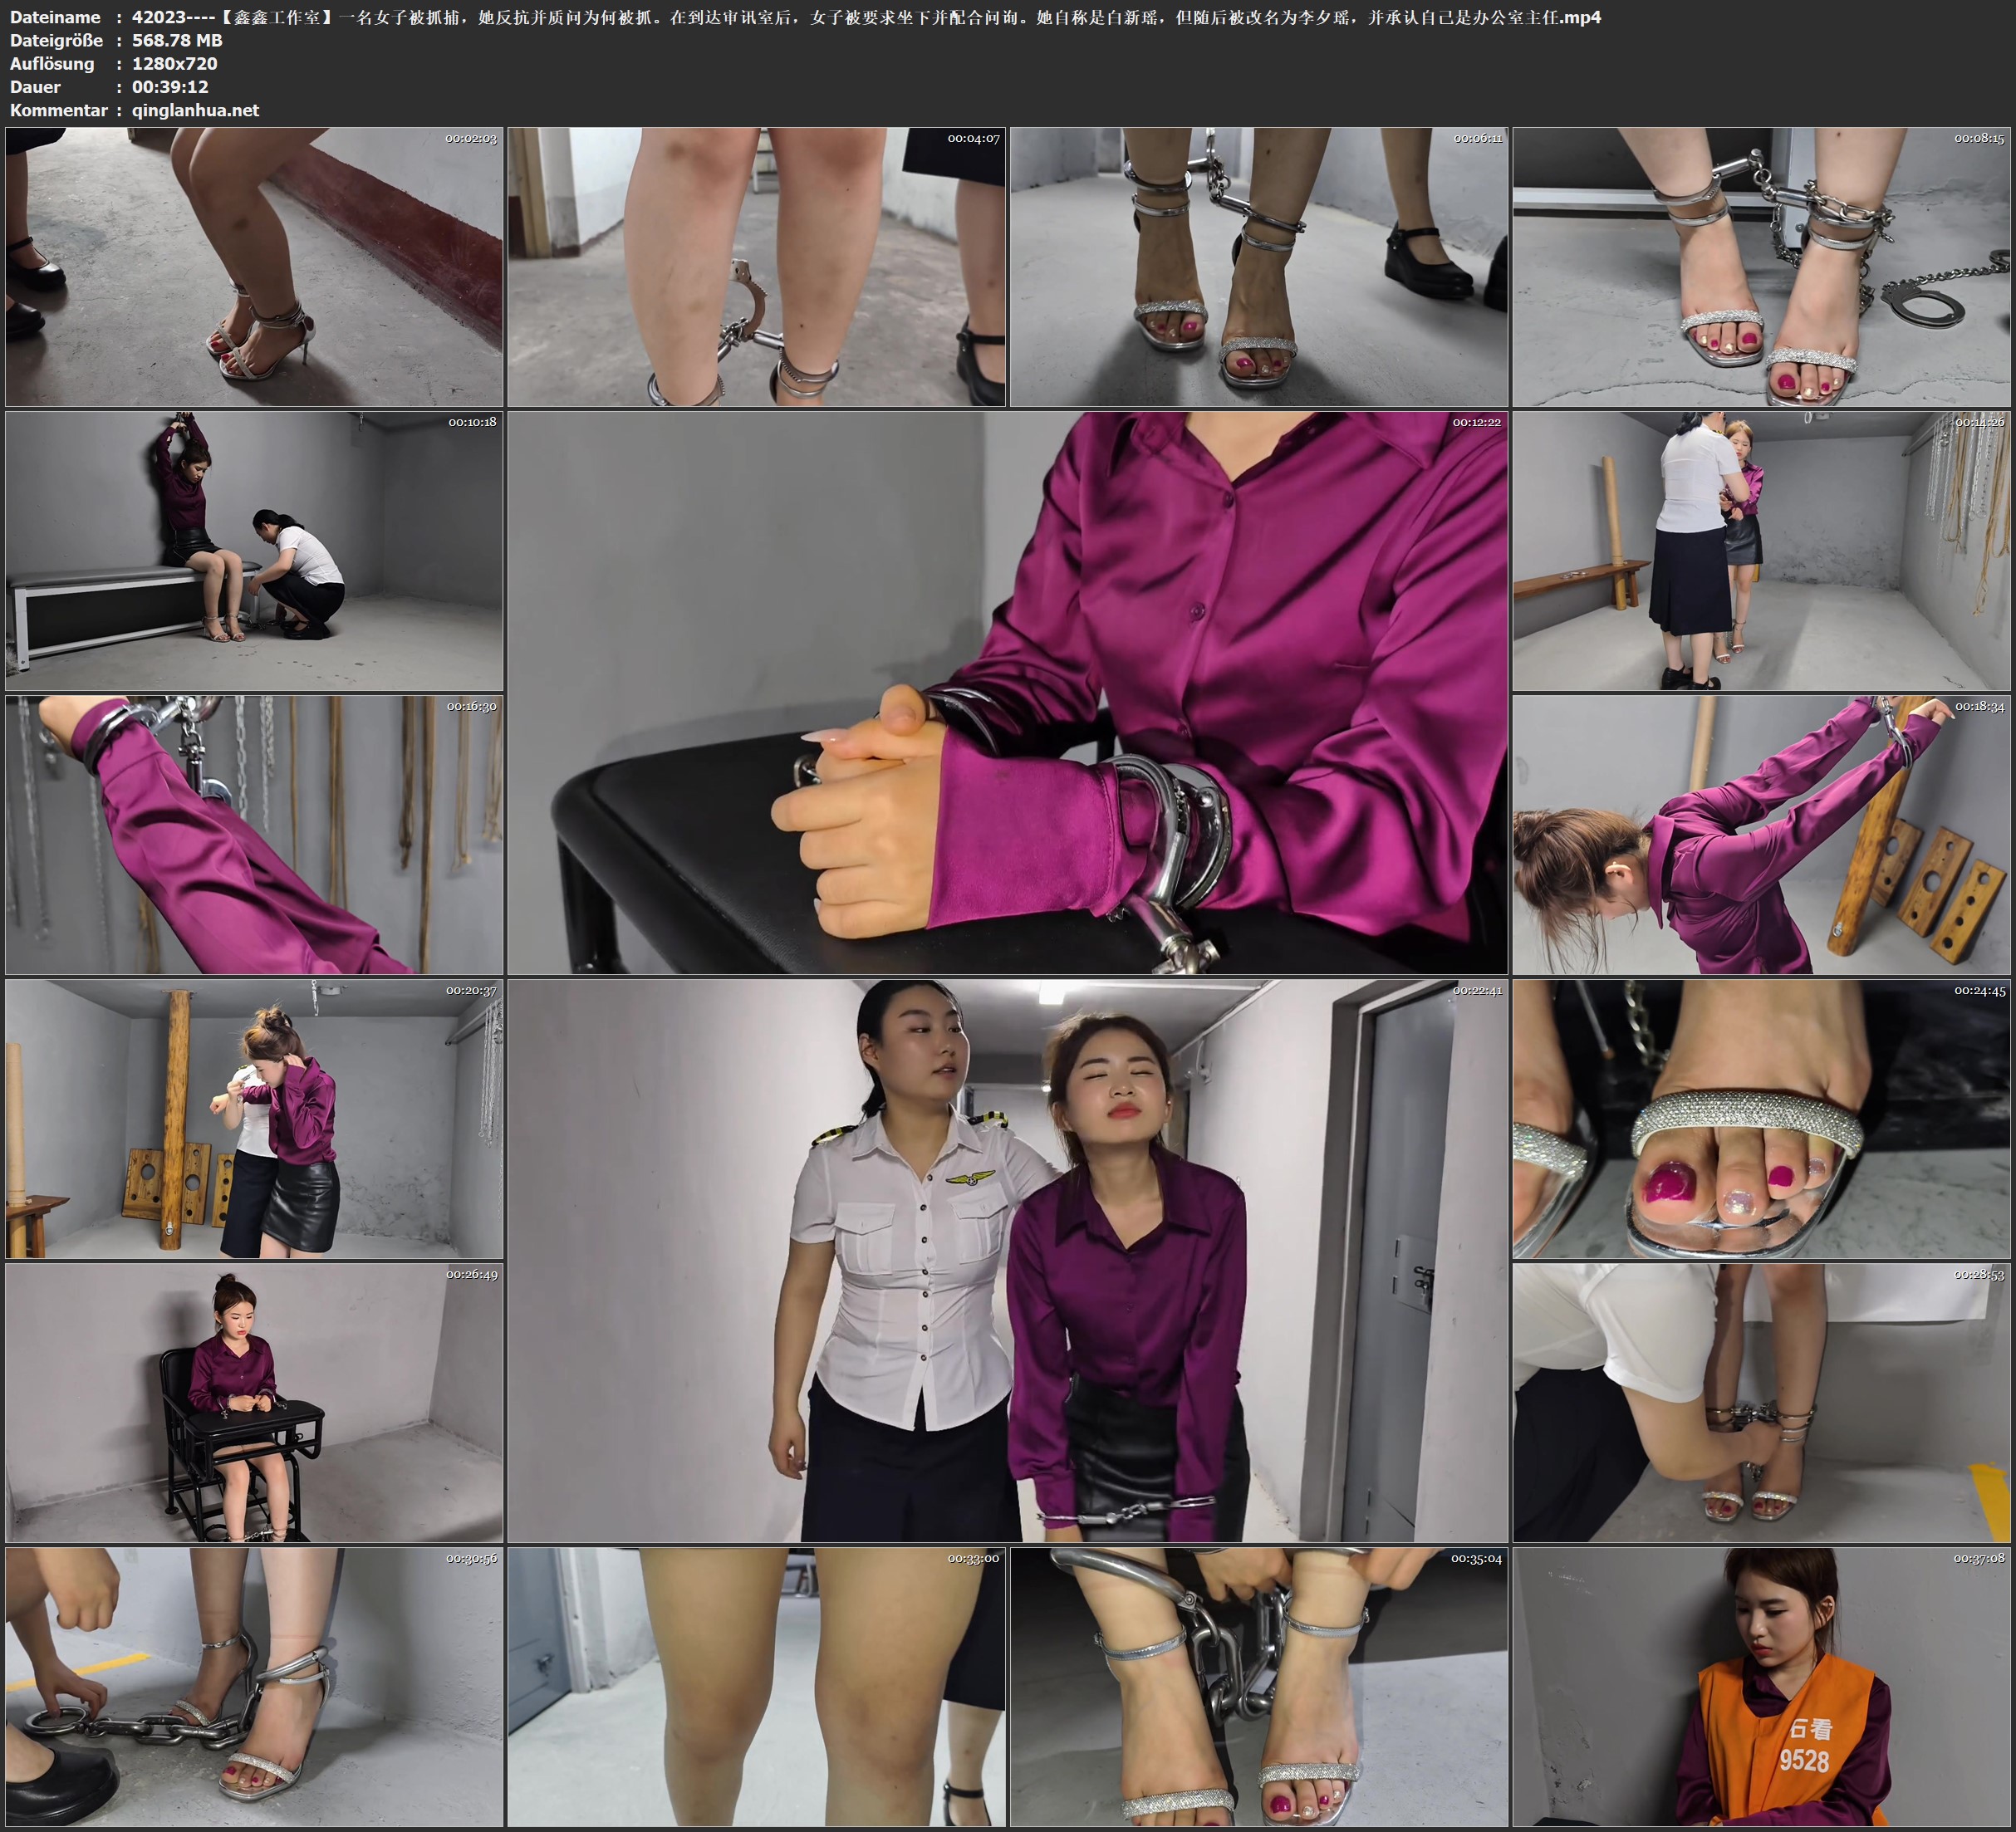Select the frame at 00:06:11
This screenshot has width=2016, height=1832.
(1259, 267)
